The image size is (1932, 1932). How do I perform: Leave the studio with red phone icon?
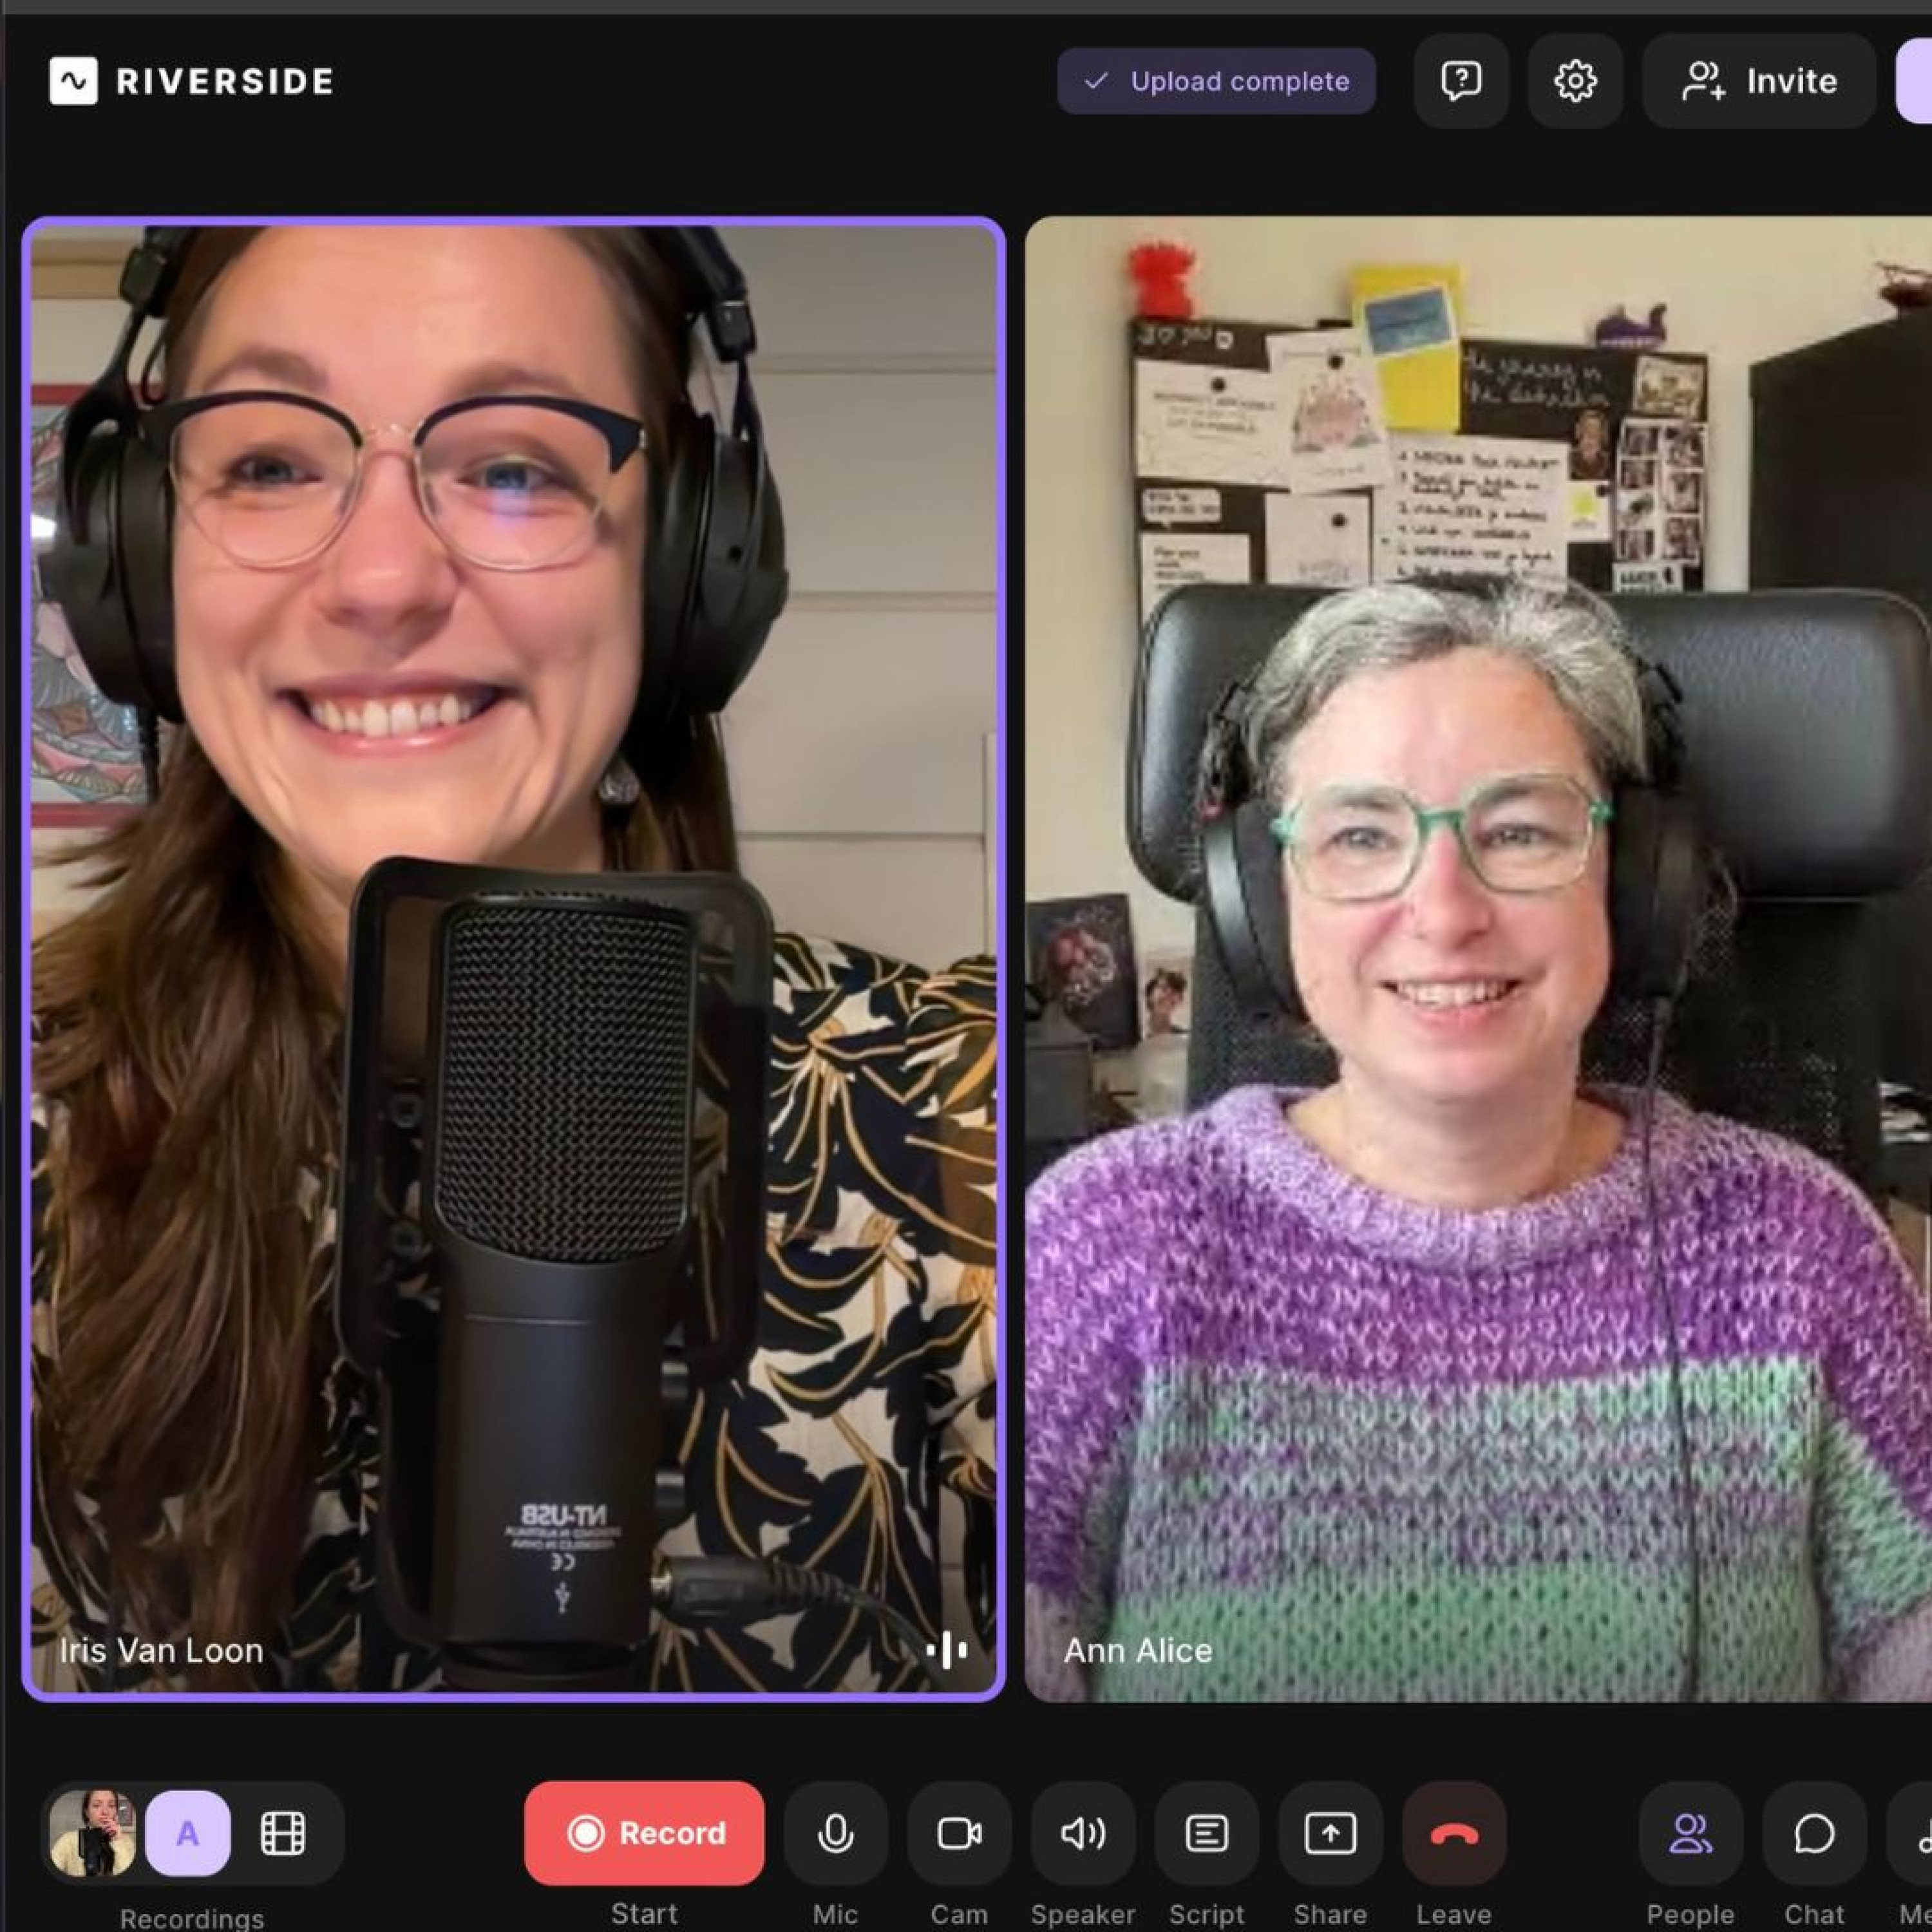(x=1454, y=1833)
